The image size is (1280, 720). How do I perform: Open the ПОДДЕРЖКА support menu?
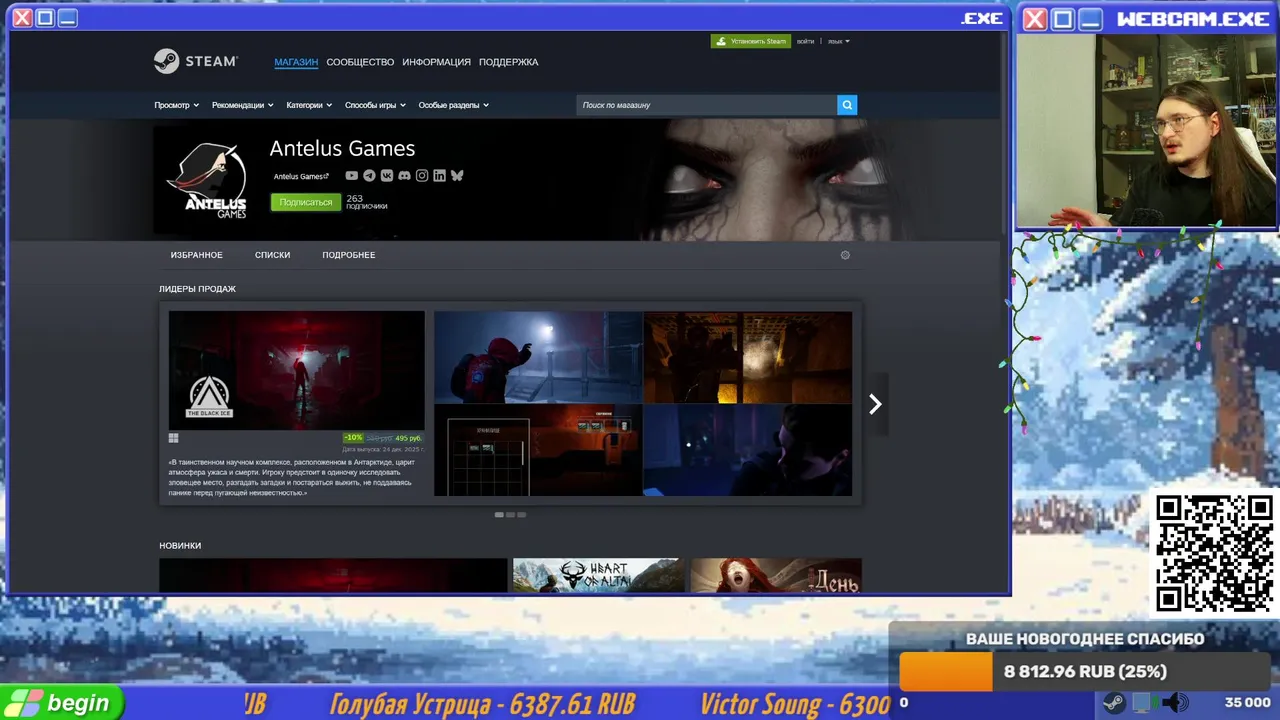(x=508, y=62)
